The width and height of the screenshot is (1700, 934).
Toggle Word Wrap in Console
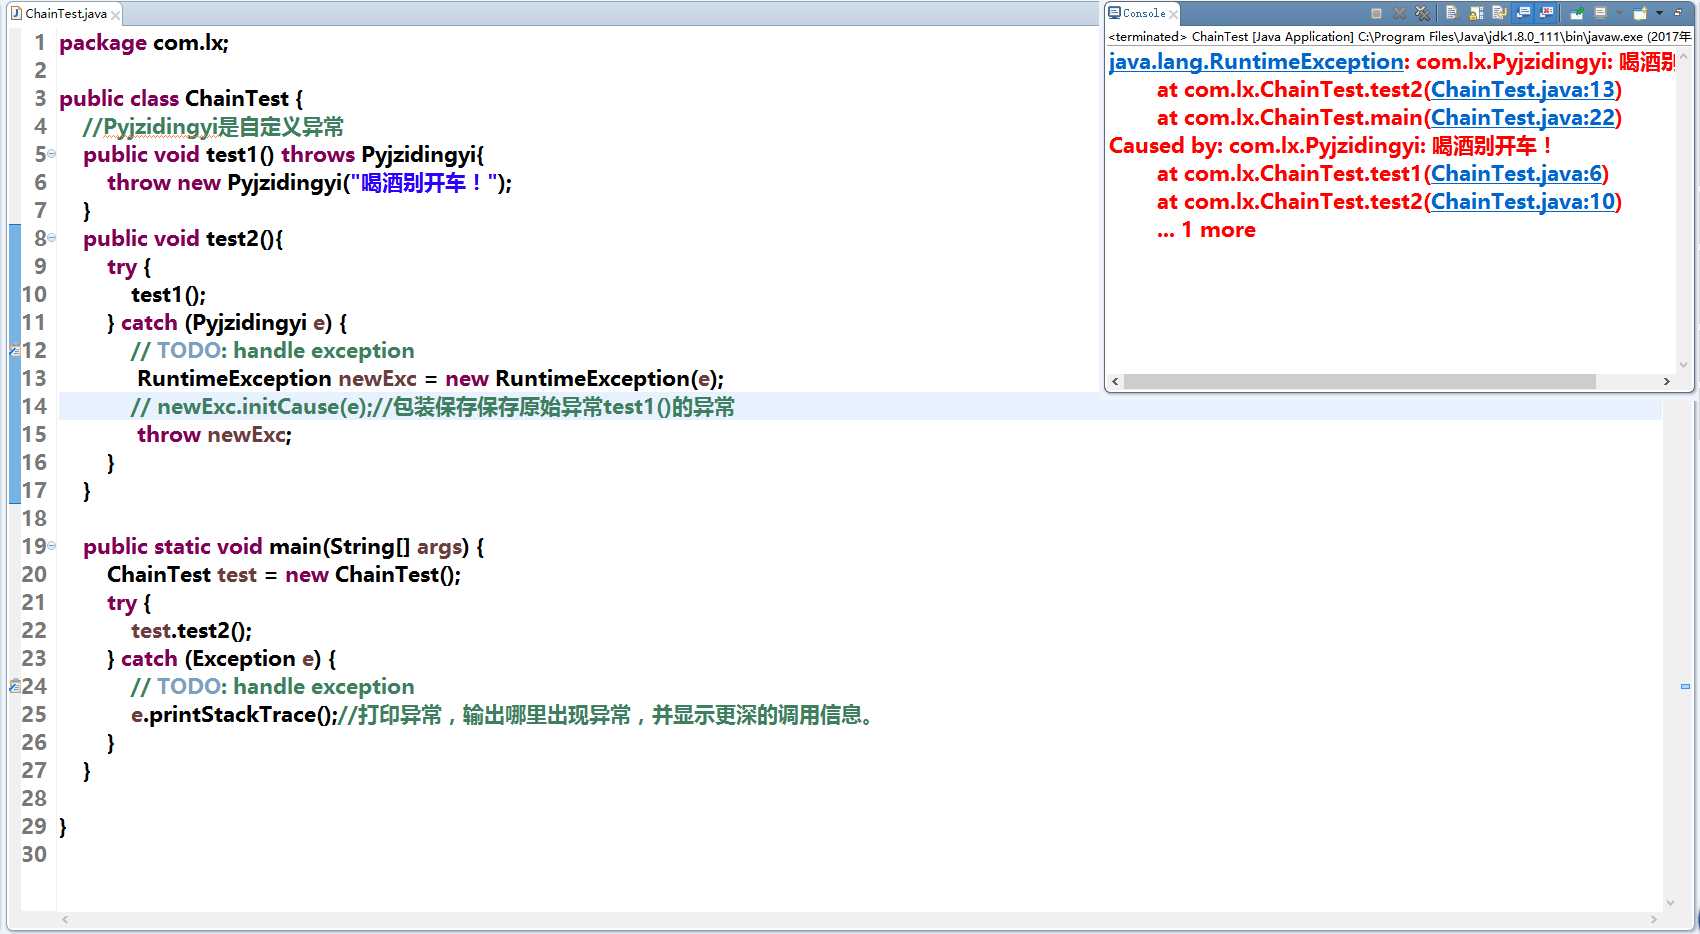[1499, 13]
